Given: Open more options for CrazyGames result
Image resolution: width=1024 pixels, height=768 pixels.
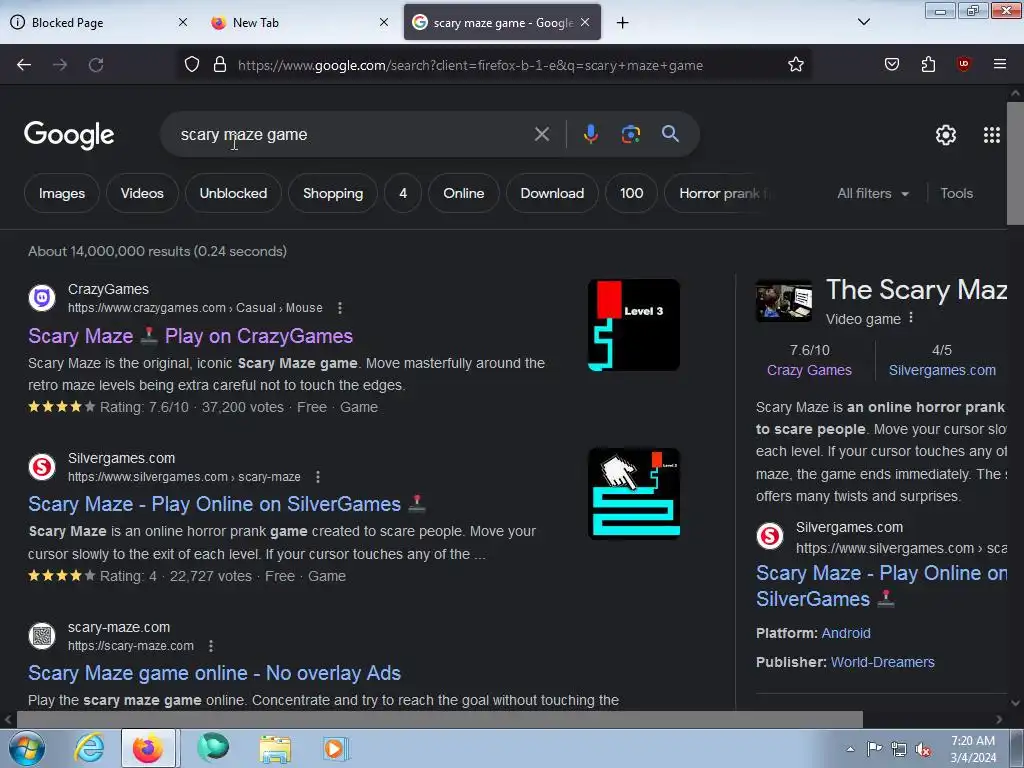Looking at the screenshot, I should [340, 308].
